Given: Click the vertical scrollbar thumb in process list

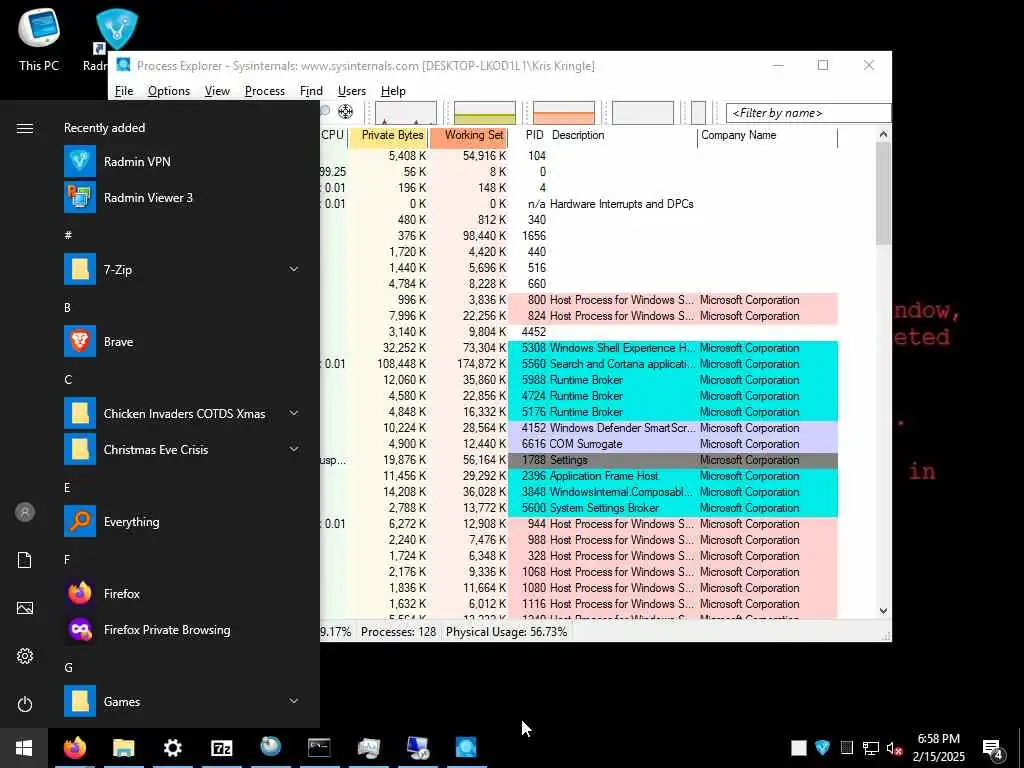Looking at the screenshot, I should tap(883, 193).
